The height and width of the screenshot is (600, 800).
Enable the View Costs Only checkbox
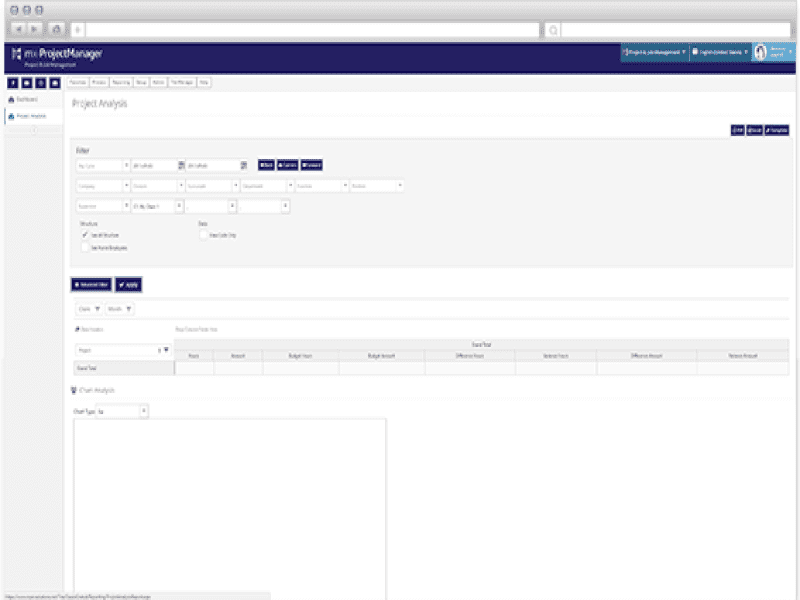click(203, 234)
